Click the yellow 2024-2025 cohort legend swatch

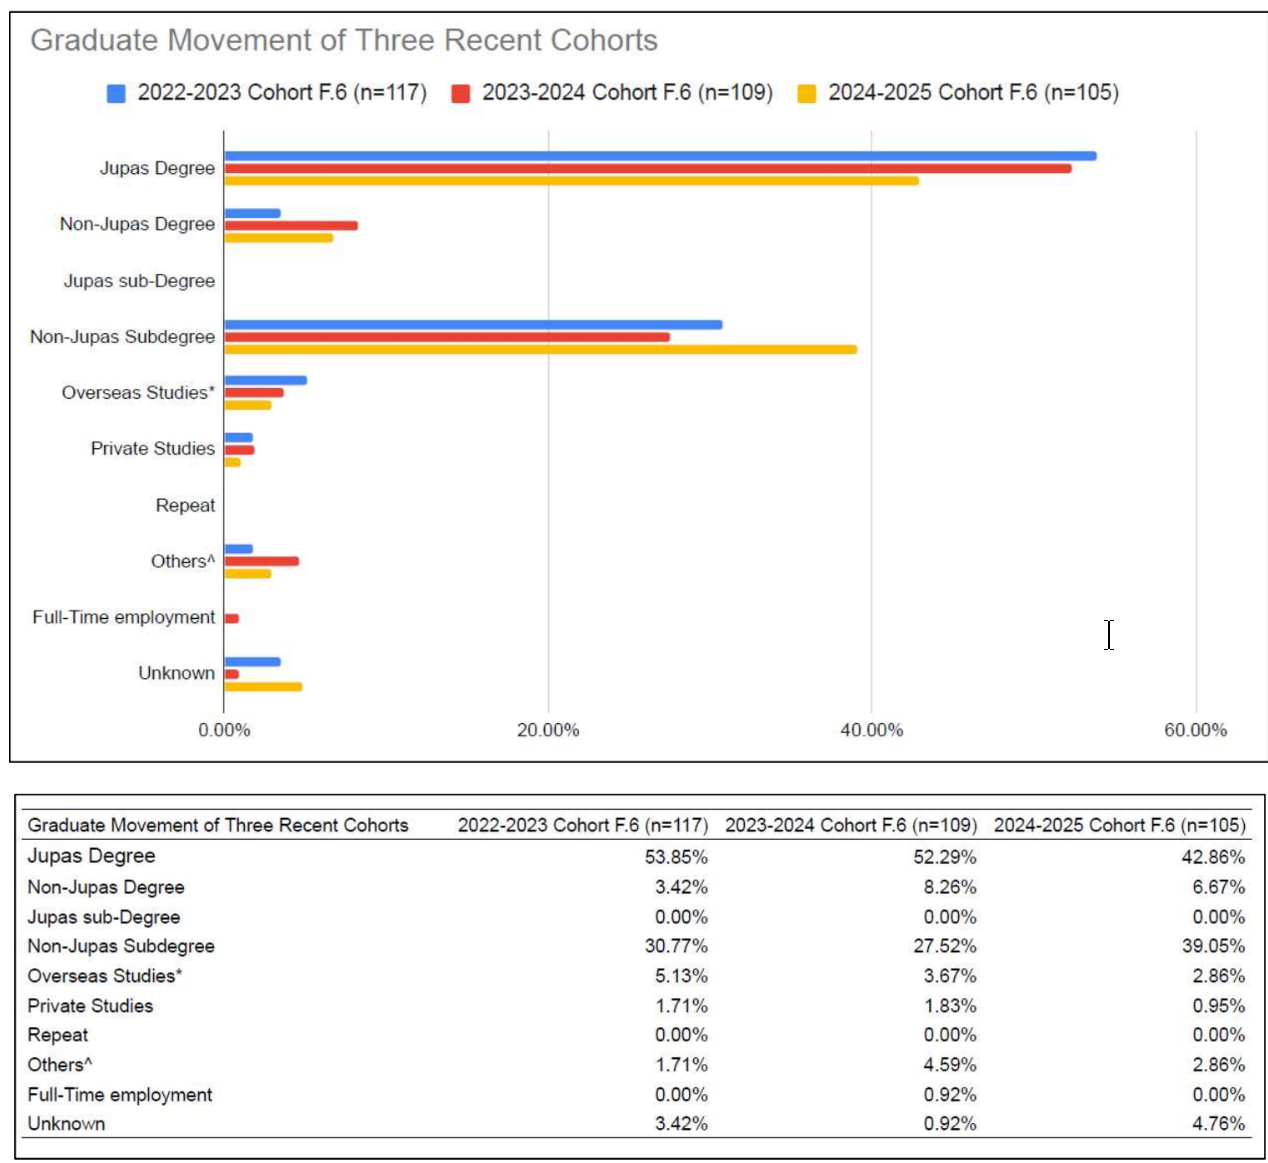(x=806, y=94)
